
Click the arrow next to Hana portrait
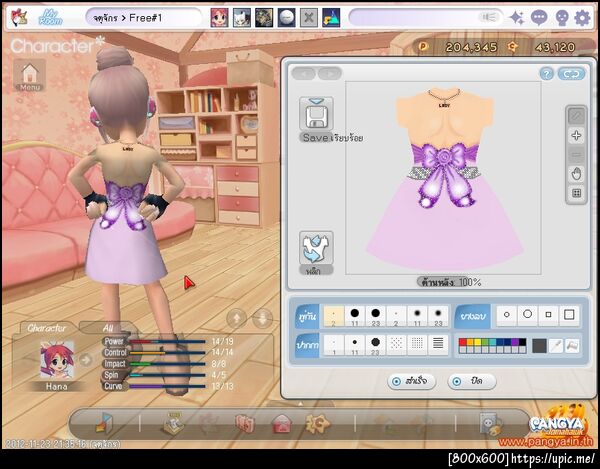click(86, 360)
